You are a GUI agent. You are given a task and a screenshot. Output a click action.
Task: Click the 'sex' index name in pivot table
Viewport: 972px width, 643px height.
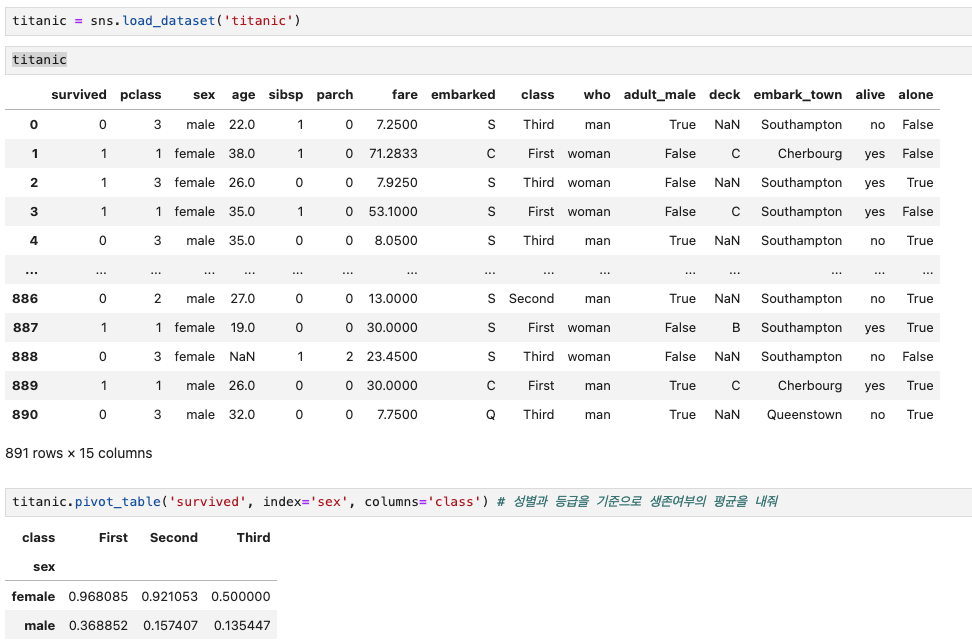(44, 567)
